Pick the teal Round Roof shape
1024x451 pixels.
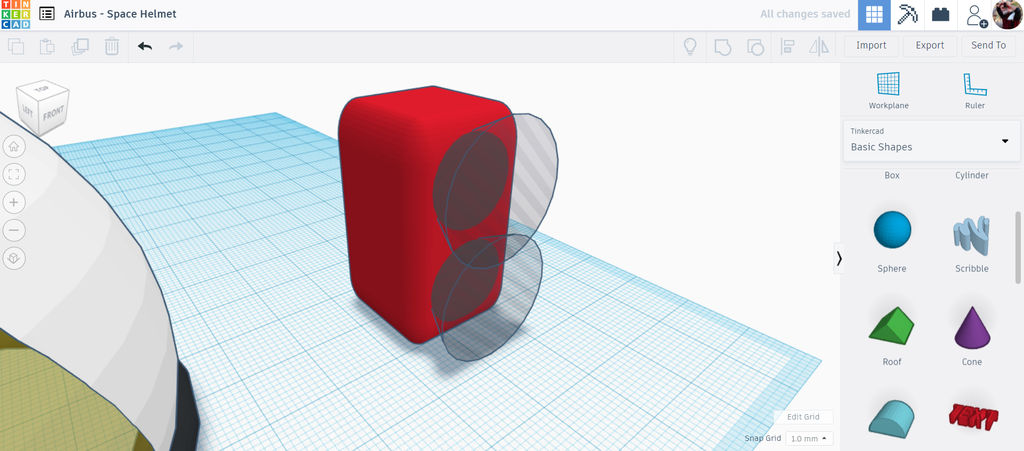[x=891, y=417]
